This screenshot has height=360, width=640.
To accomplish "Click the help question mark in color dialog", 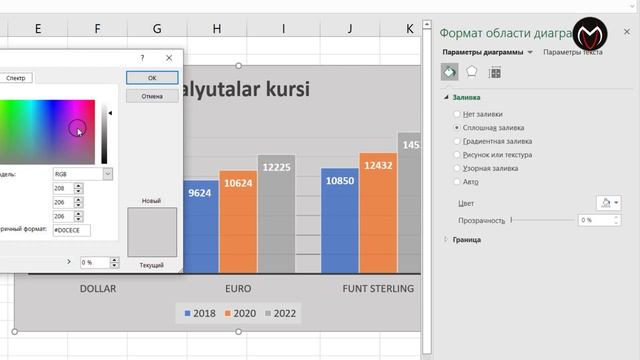I will click(142, 58).
